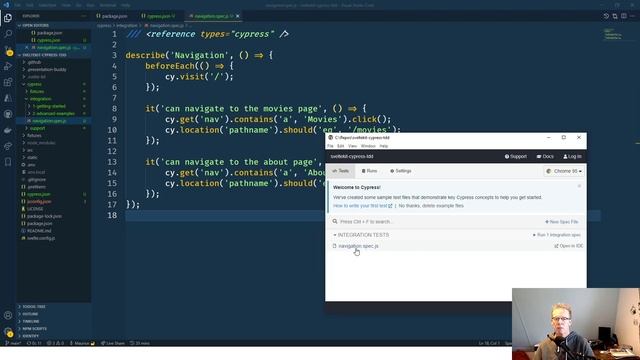Open the Docker view in the activity bar
640x360 pixels.
8,130
